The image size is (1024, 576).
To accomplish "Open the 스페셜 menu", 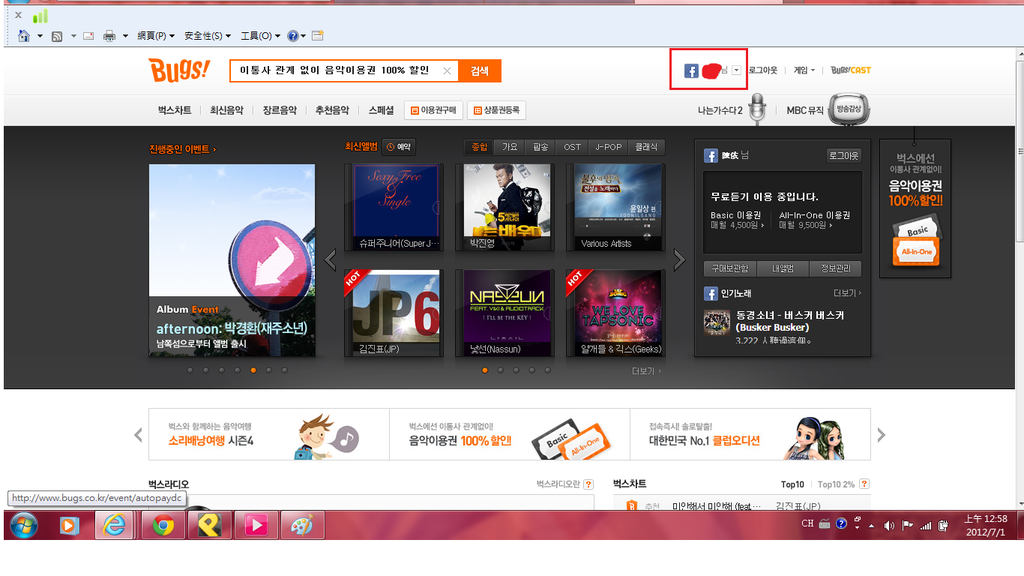I will click(x=381, y=110).
